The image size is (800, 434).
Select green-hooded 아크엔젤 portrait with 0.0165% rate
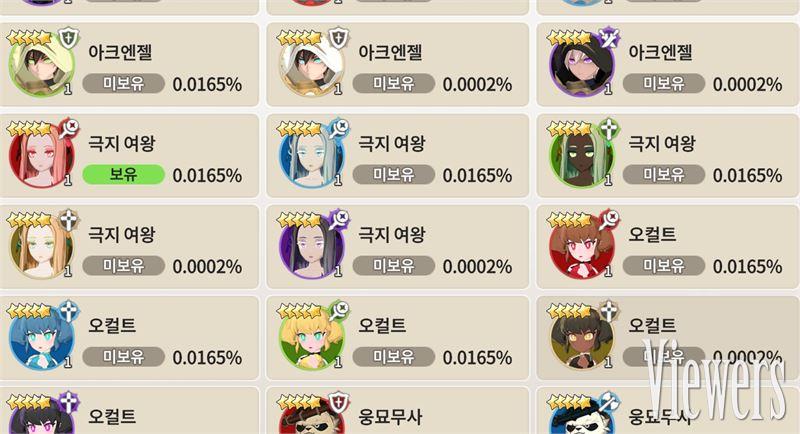point(42,66)
